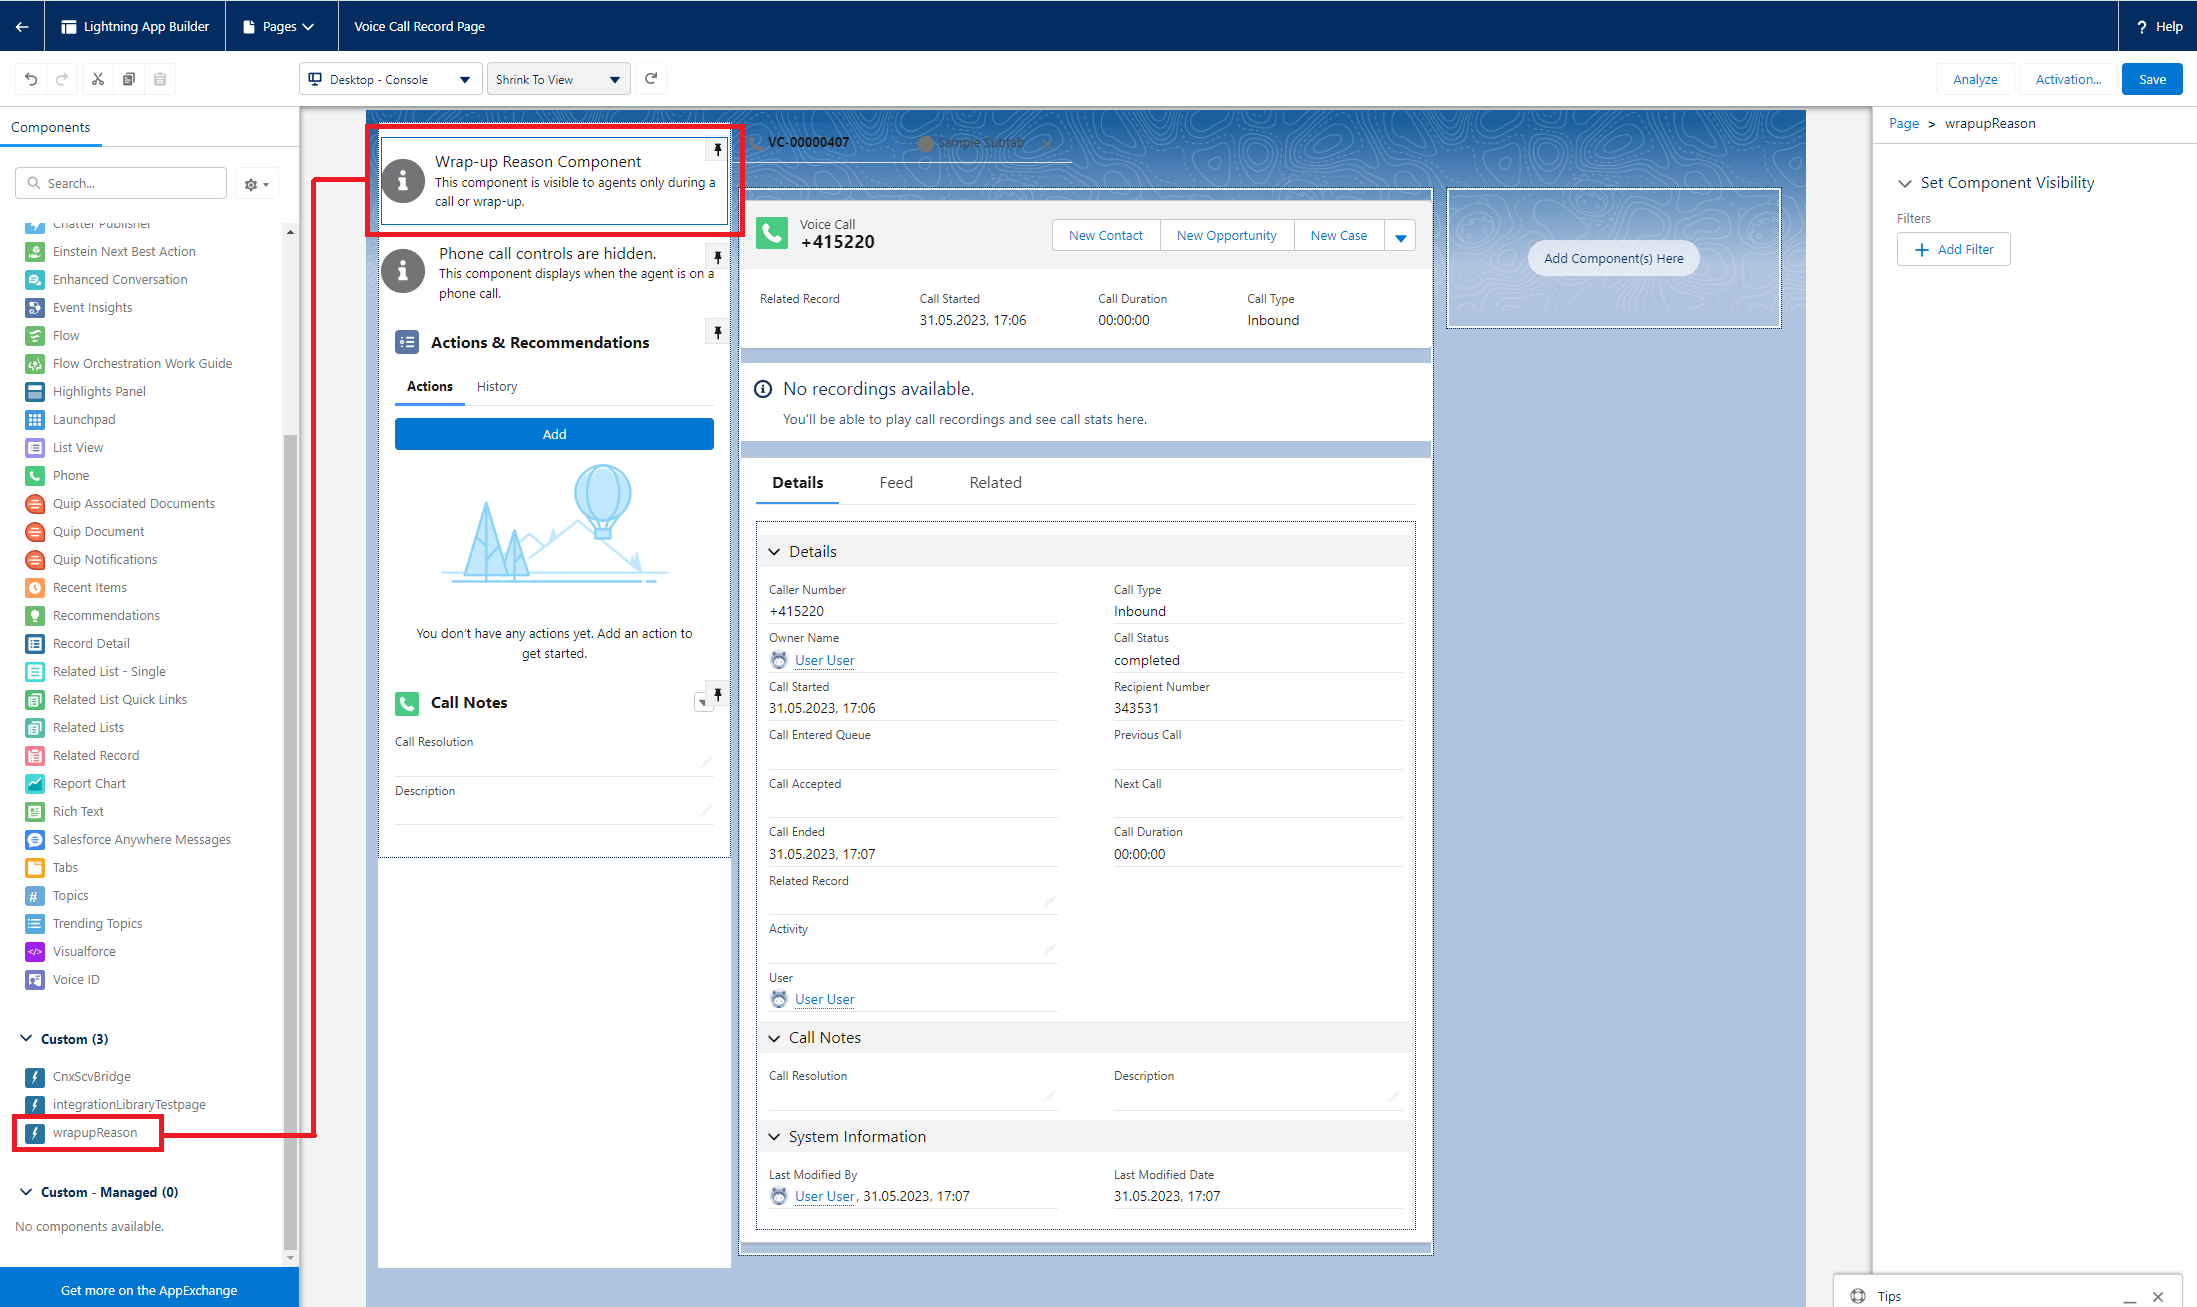Open Get more on the AppExchange

point(149,1290)
